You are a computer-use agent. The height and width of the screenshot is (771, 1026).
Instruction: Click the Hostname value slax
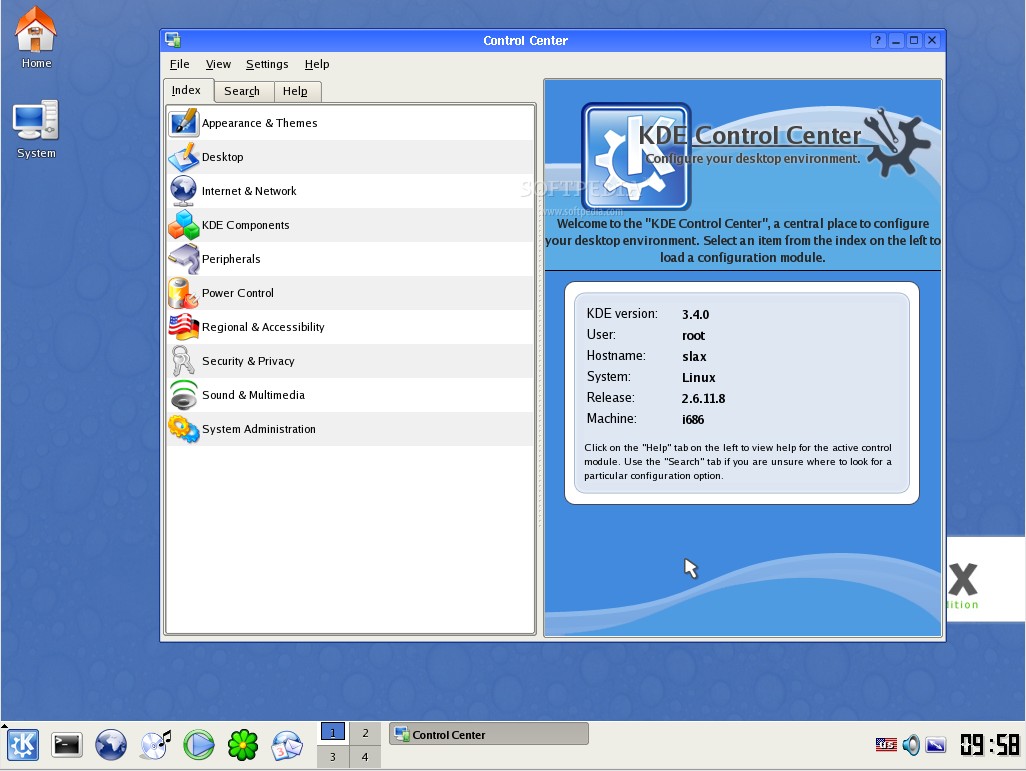point(694,357)
